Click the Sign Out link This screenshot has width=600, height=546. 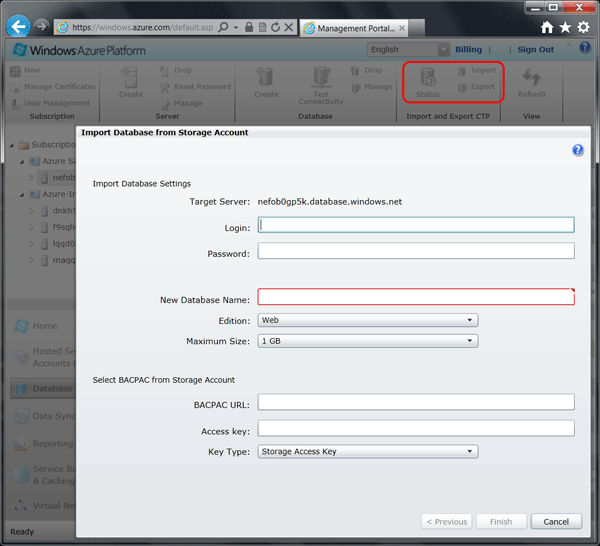click(535, 49)
